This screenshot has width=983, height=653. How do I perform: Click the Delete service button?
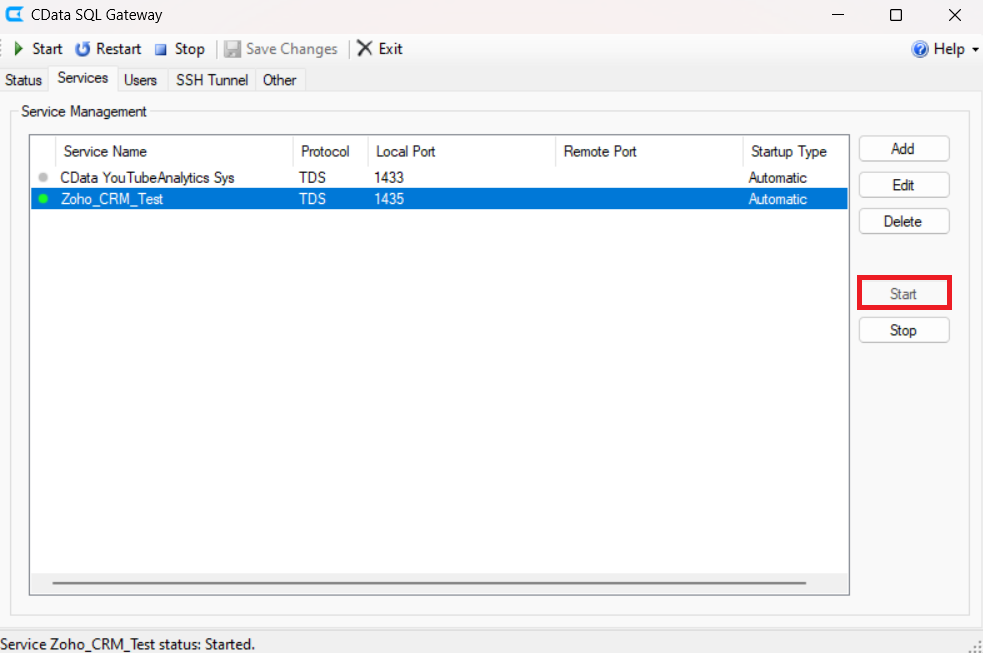(x=903, y=221)
